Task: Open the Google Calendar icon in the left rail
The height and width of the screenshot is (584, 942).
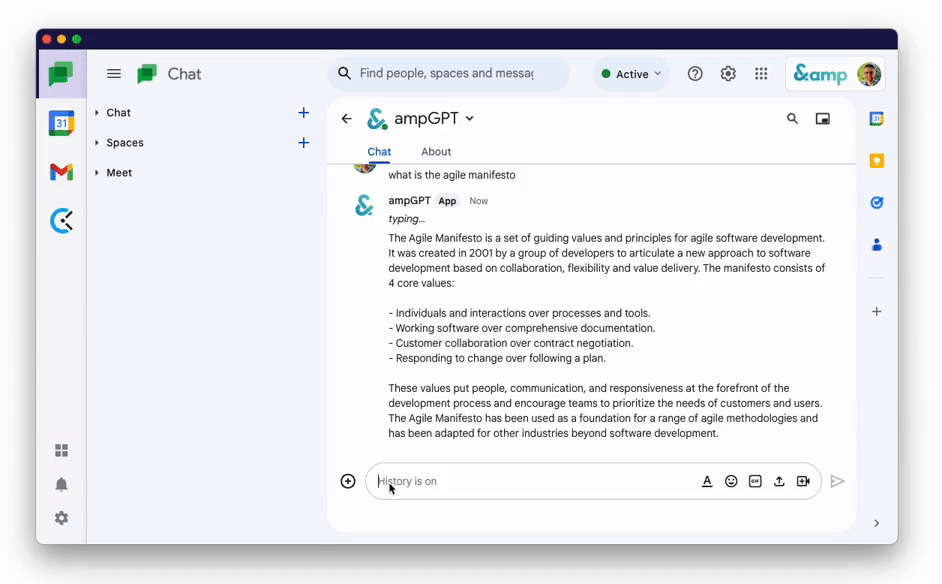Action: (61, 123)
